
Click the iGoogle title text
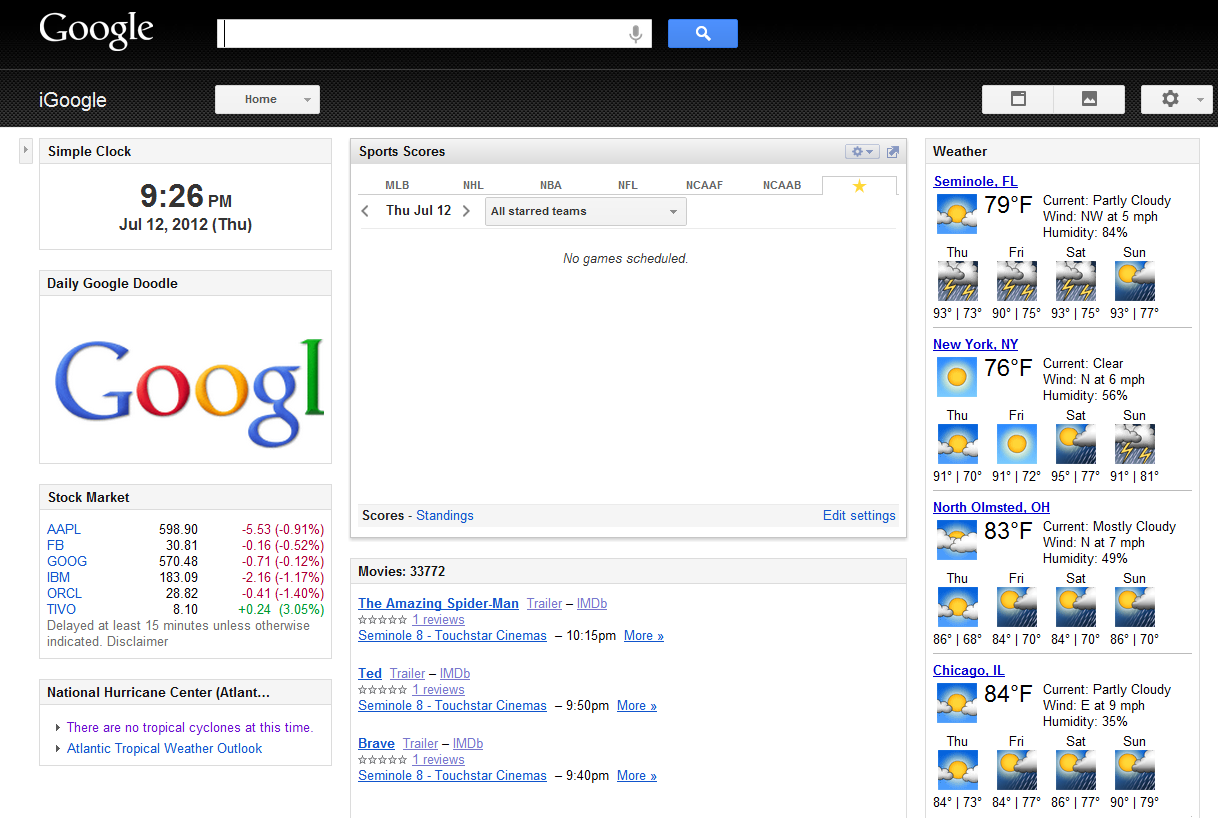(73, 99)
